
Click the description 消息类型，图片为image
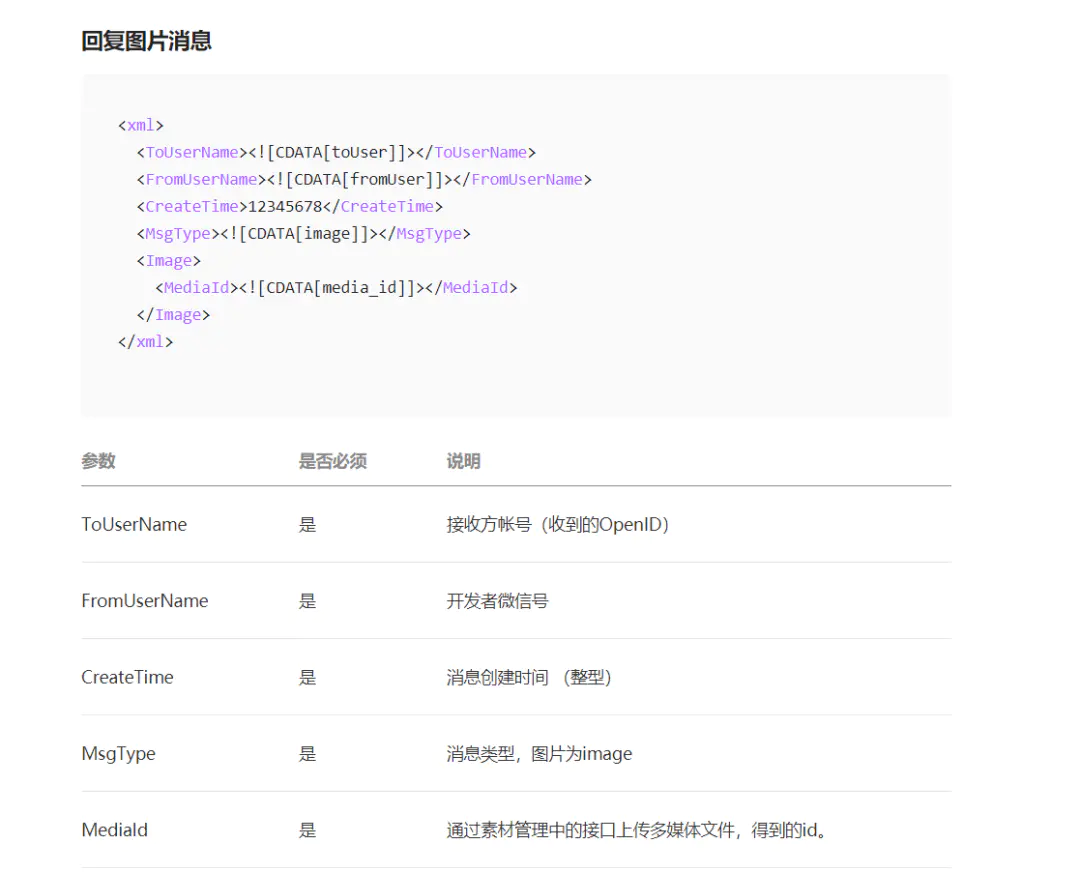(x=539, y=754)
